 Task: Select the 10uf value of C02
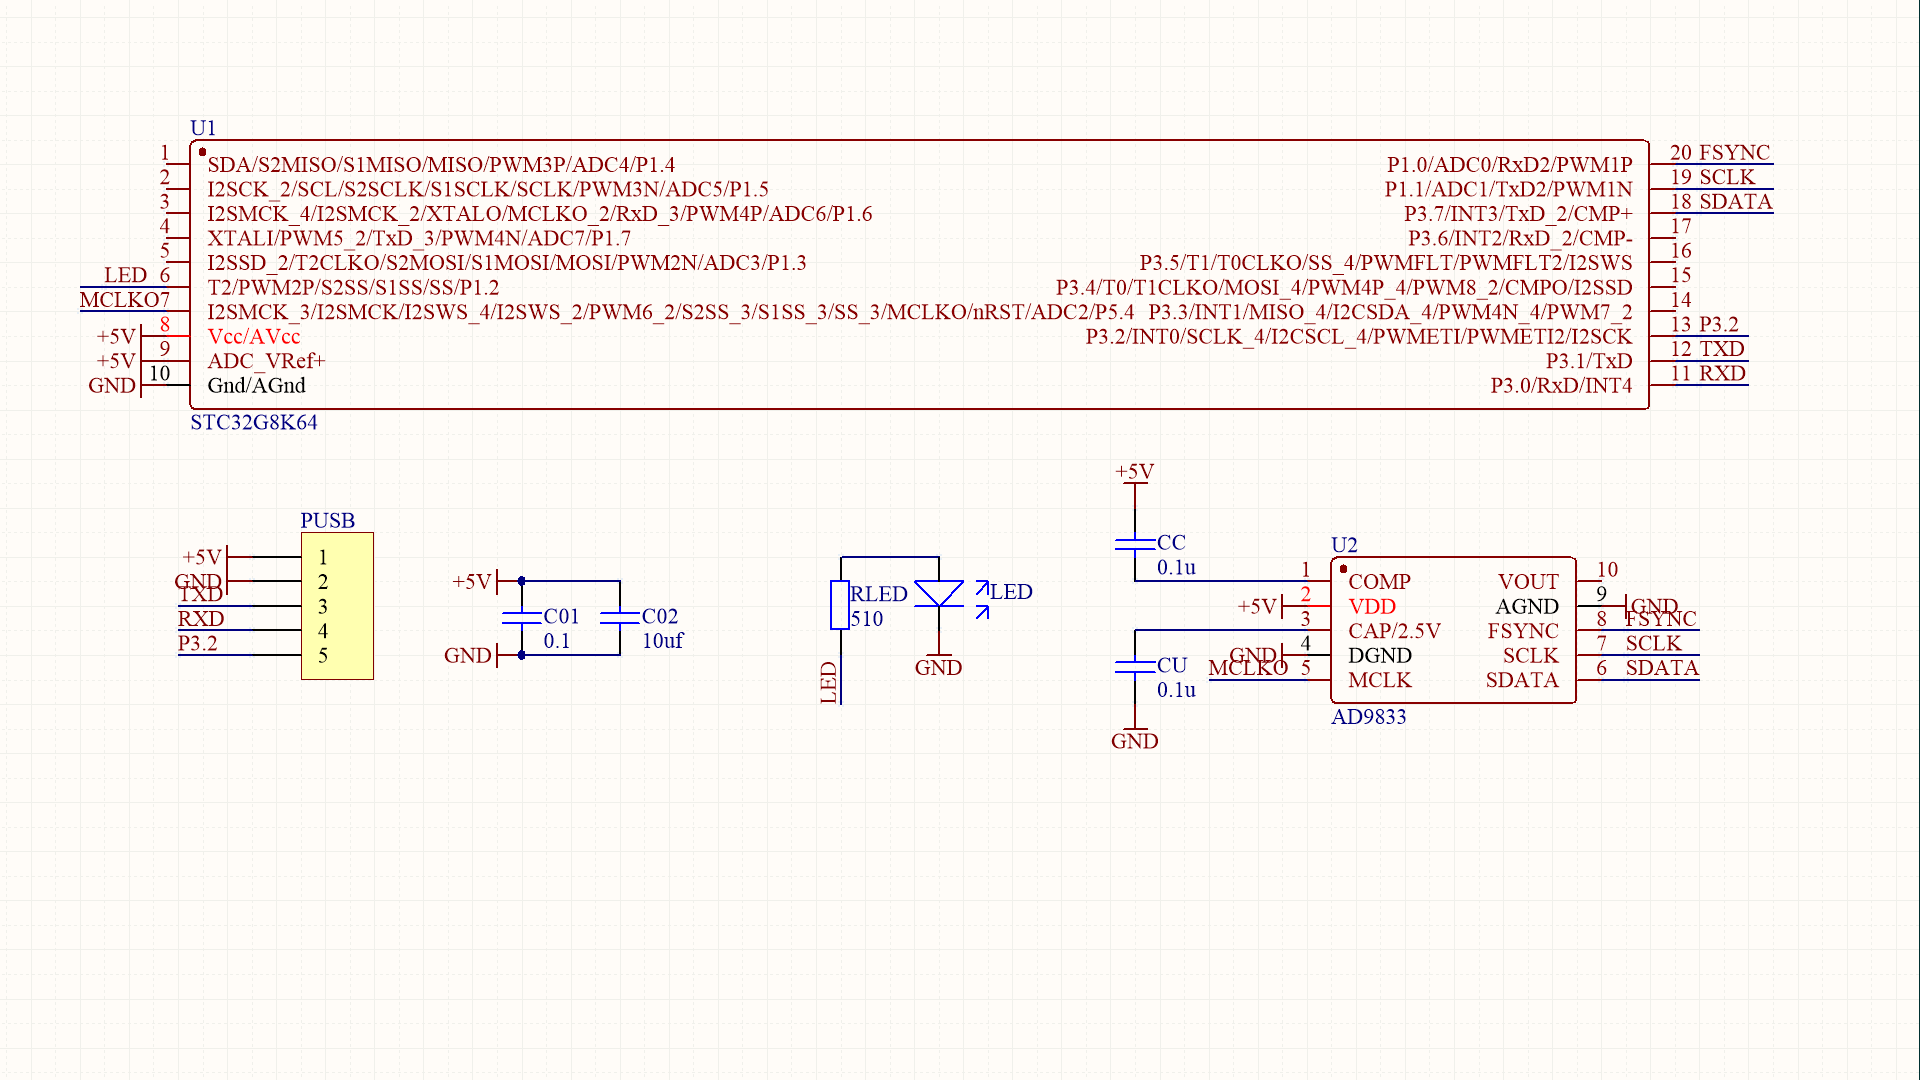(662, 641)
